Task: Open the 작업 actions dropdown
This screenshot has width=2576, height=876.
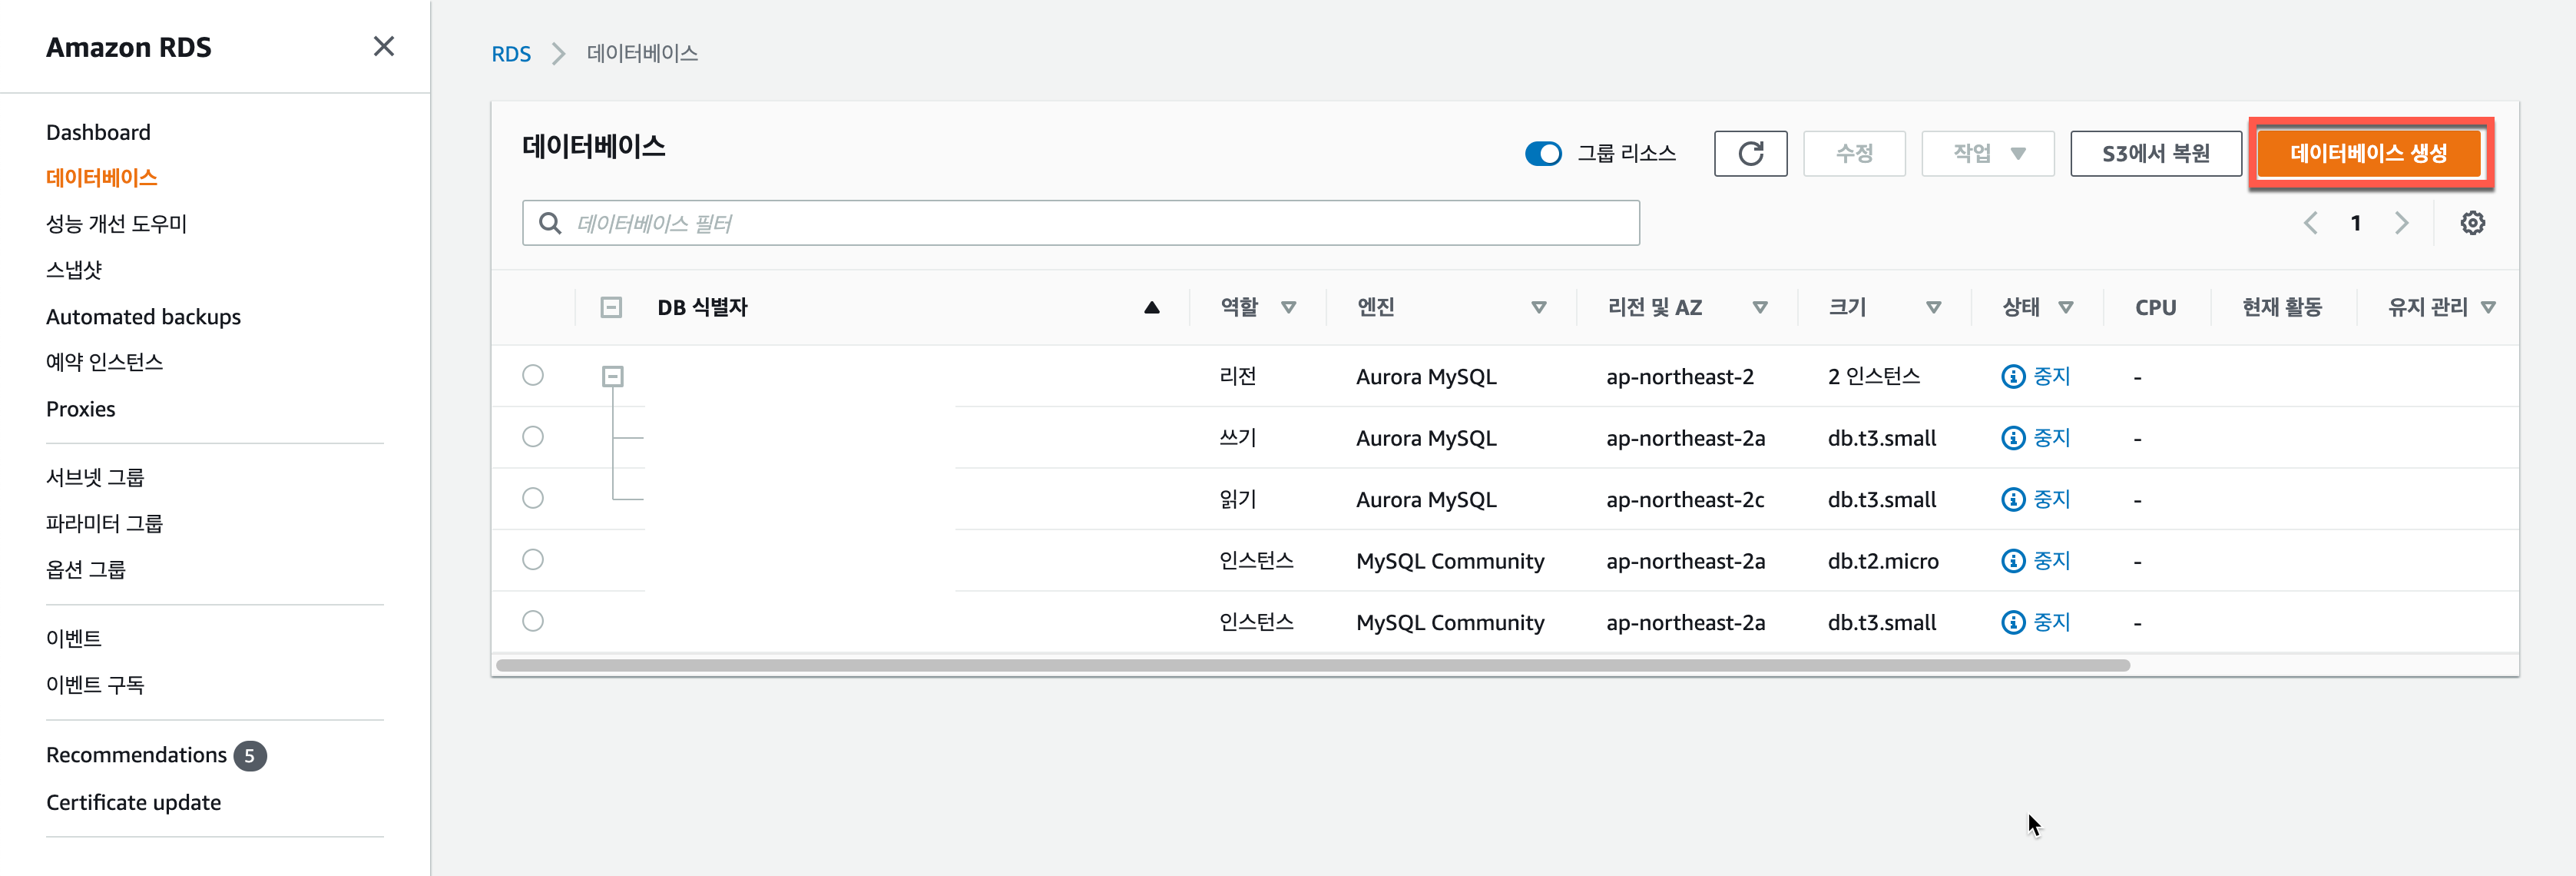Action: tap(1987, 153)
